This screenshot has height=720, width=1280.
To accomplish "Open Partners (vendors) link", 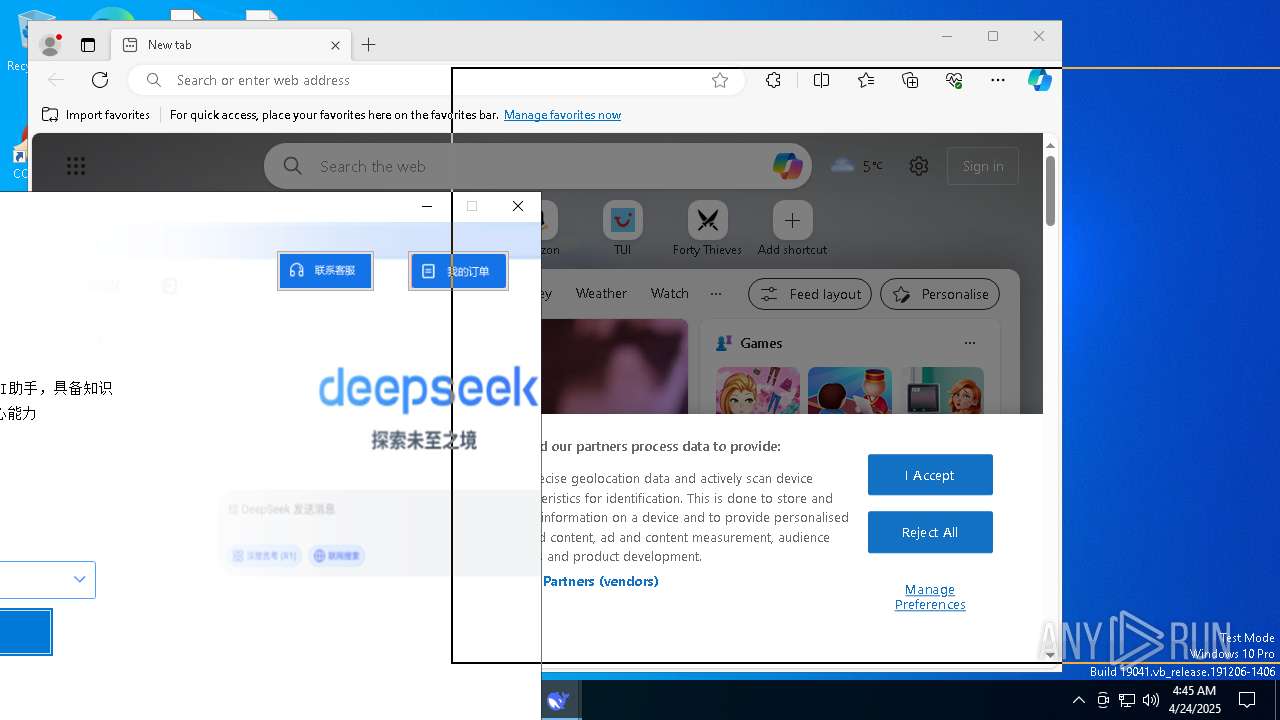I will pos(600,581).
